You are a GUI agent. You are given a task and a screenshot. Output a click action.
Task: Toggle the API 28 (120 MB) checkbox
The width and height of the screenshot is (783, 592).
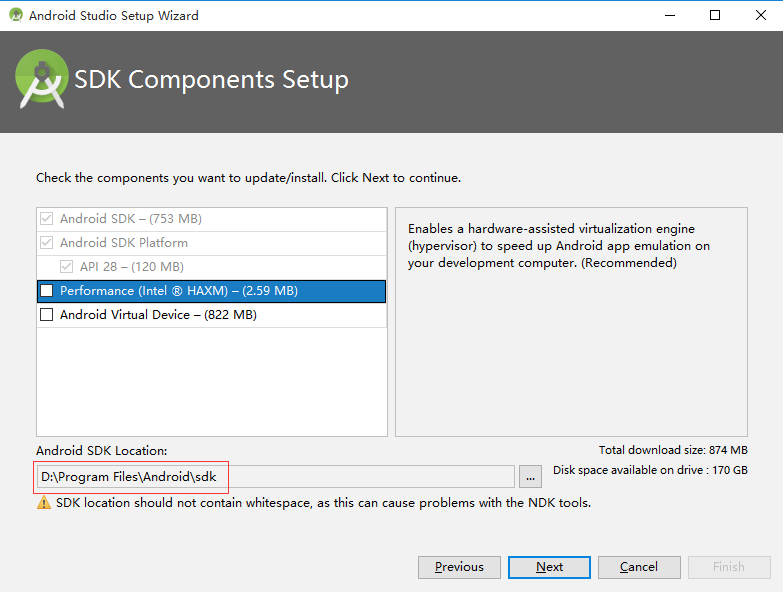click(x=66, y=267)
